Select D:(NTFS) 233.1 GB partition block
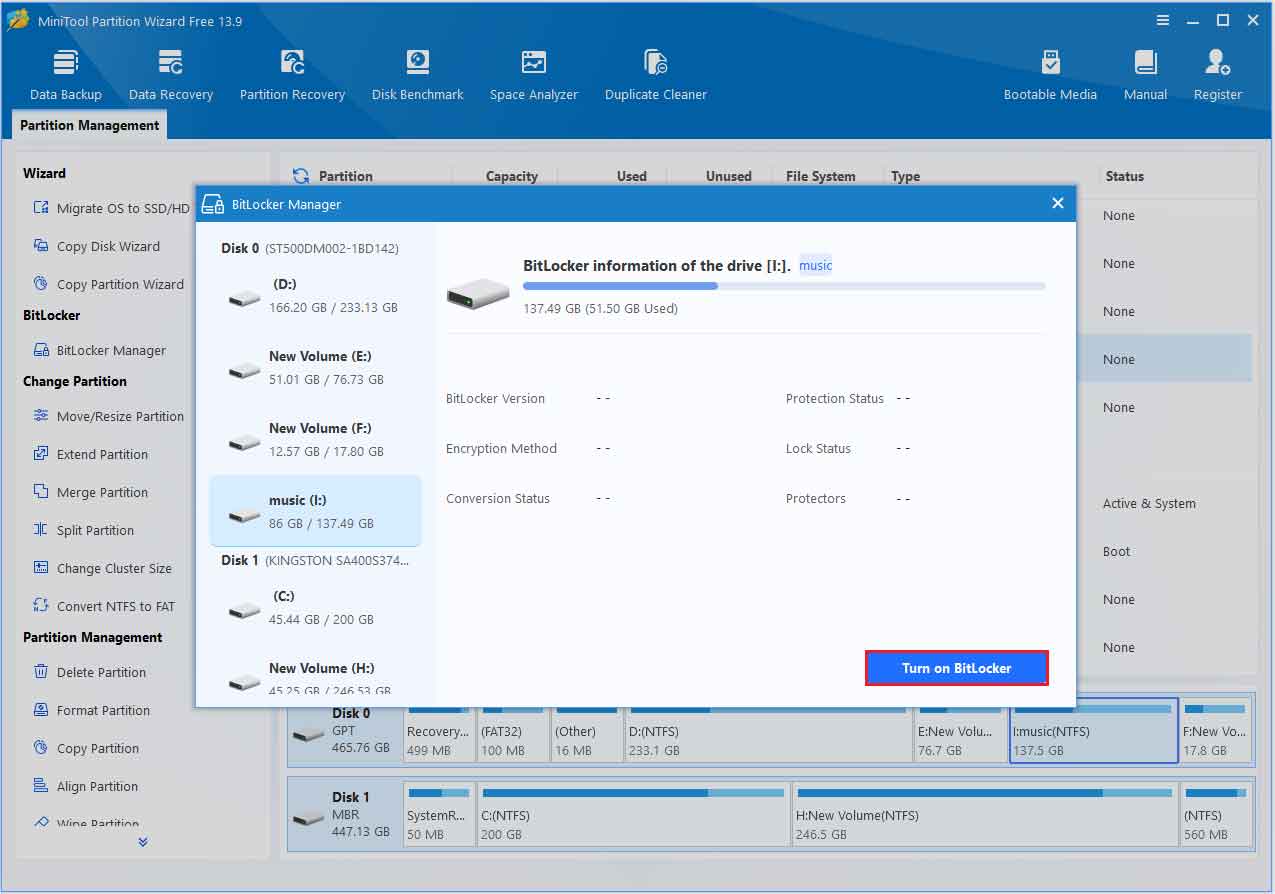 coord(768,731)
